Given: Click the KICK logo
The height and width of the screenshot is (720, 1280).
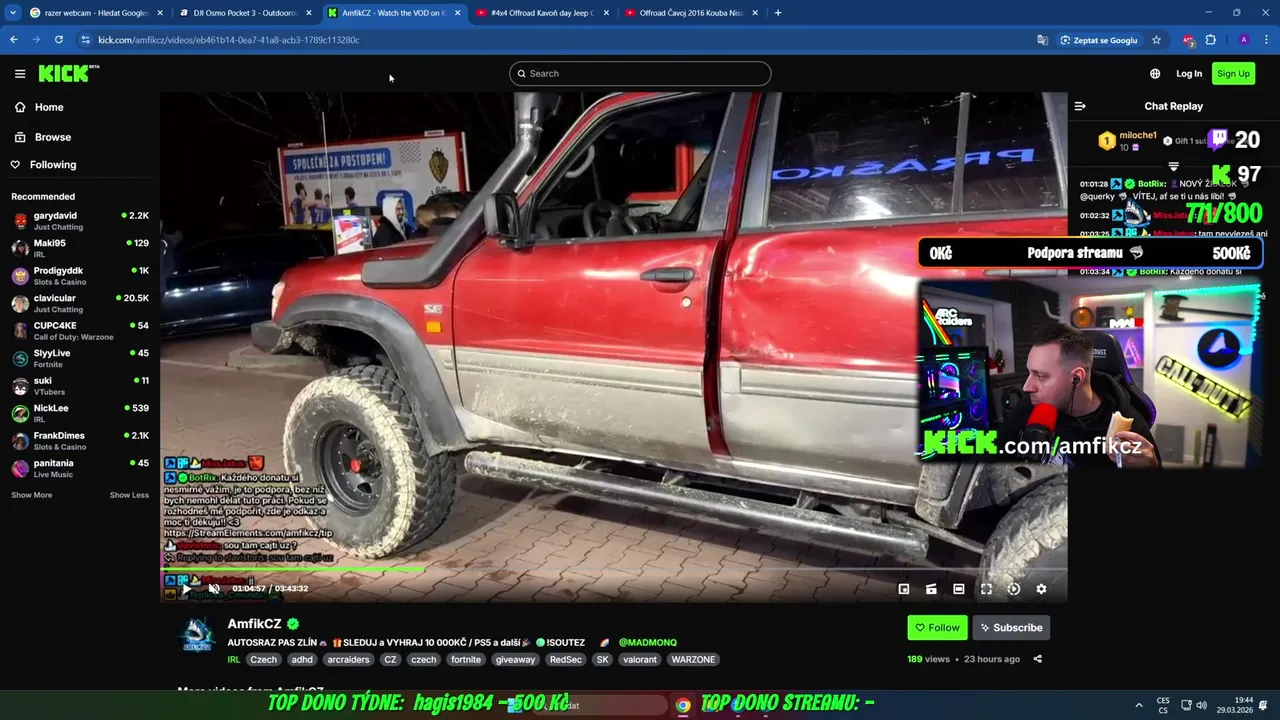Looking at the screenshot, I should (65, 73).
